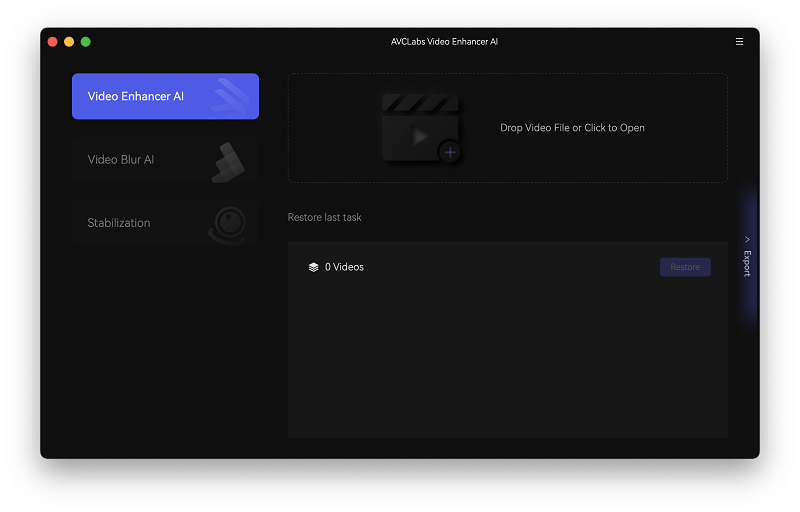
Task: Select the Video Enhancer AI mode
Action: [x=165, y=96]
